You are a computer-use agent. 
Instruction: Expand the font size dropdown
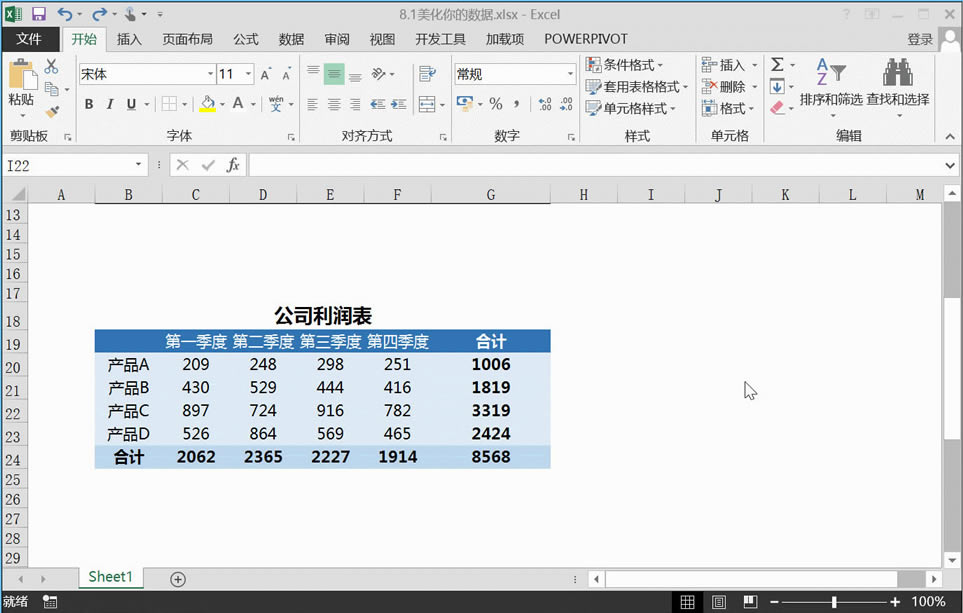[x=248, y=73]
